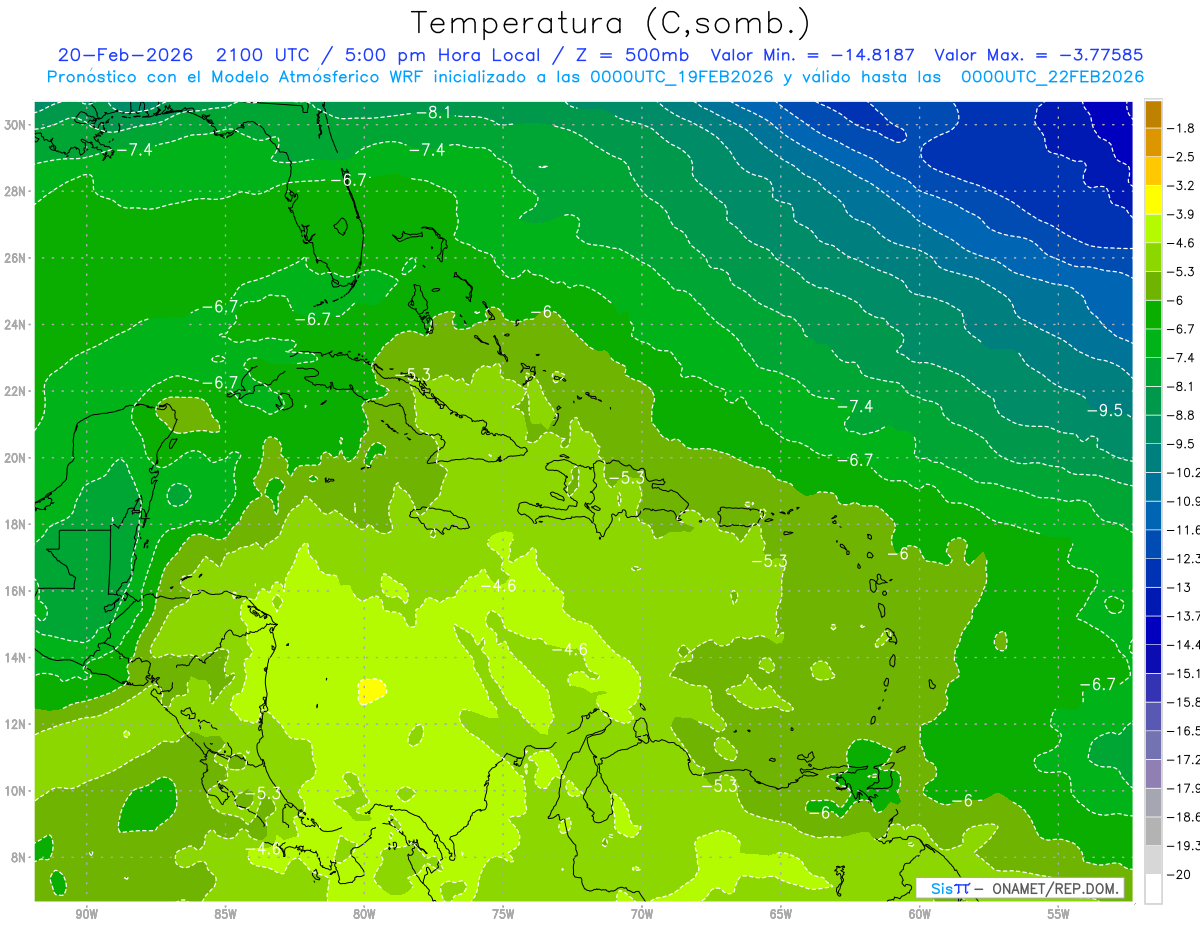Click the bright yellow color bar swatch above -3.9
The width and height of the screenshot is (1200, 927).
coord(1153,199)
